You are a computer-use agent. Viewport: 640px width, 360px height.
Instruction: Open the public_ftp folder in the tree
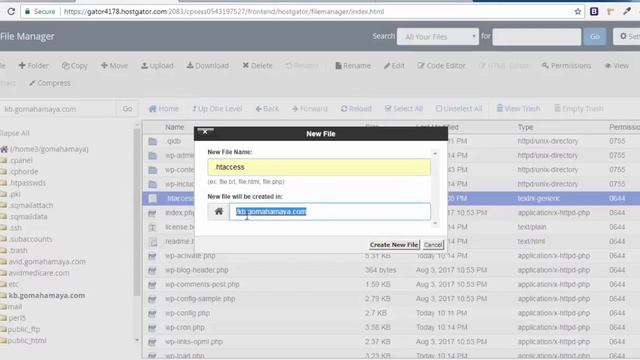[24, 329]
